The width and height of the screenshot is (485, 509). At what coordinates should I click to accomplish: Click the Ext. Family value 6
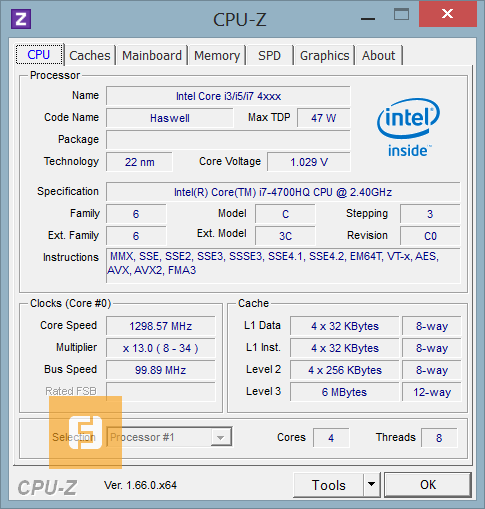point(136,236)
